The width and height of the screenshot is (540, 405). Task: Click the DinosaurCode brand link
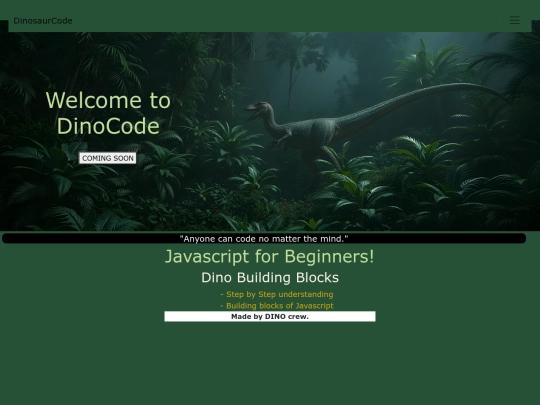tap(43, 21)
